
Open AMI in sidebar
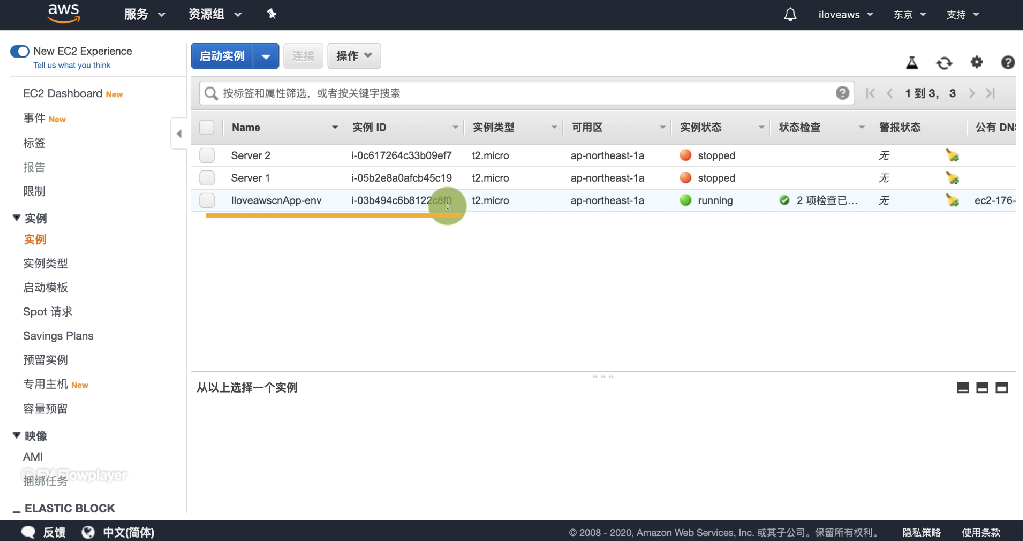click(33, 457)
